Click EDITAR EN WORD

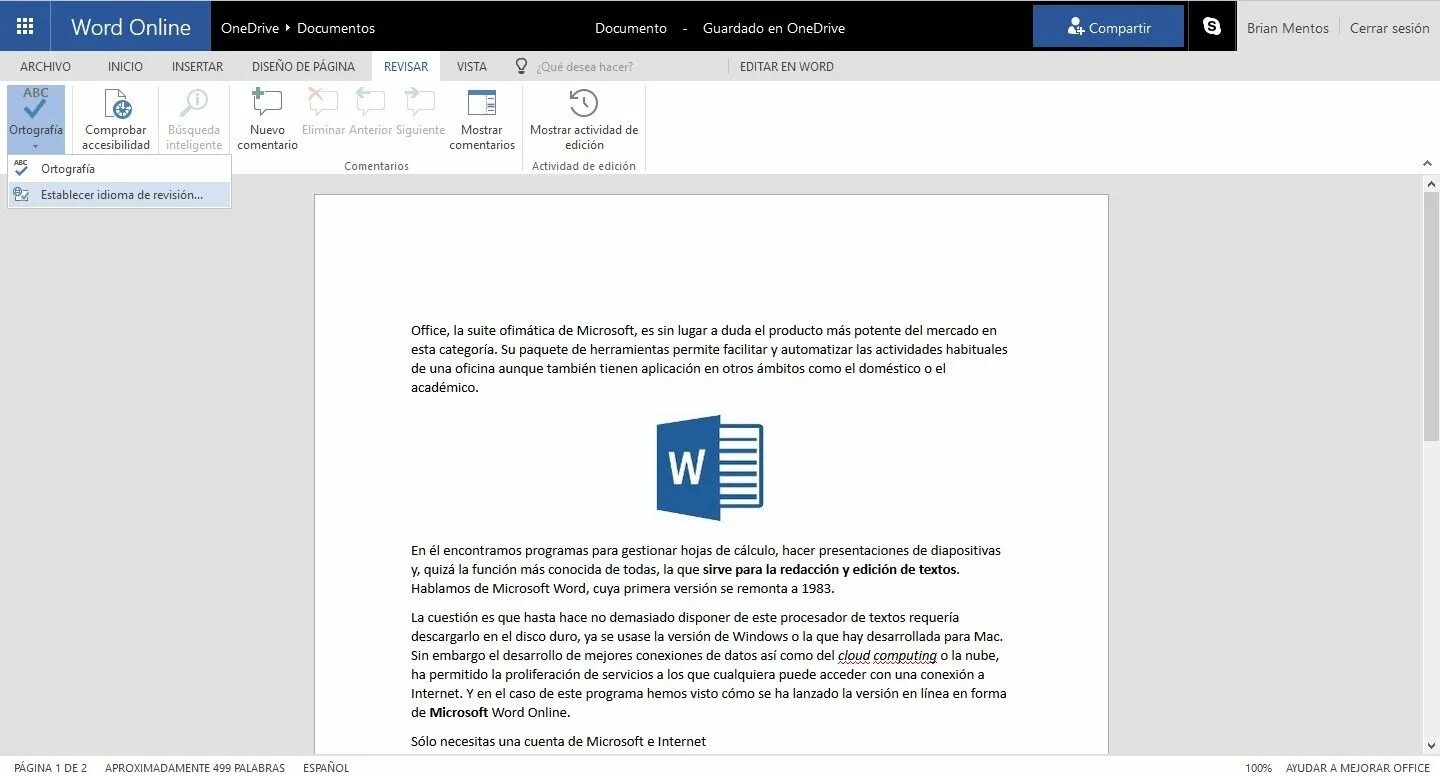[786, 66]
